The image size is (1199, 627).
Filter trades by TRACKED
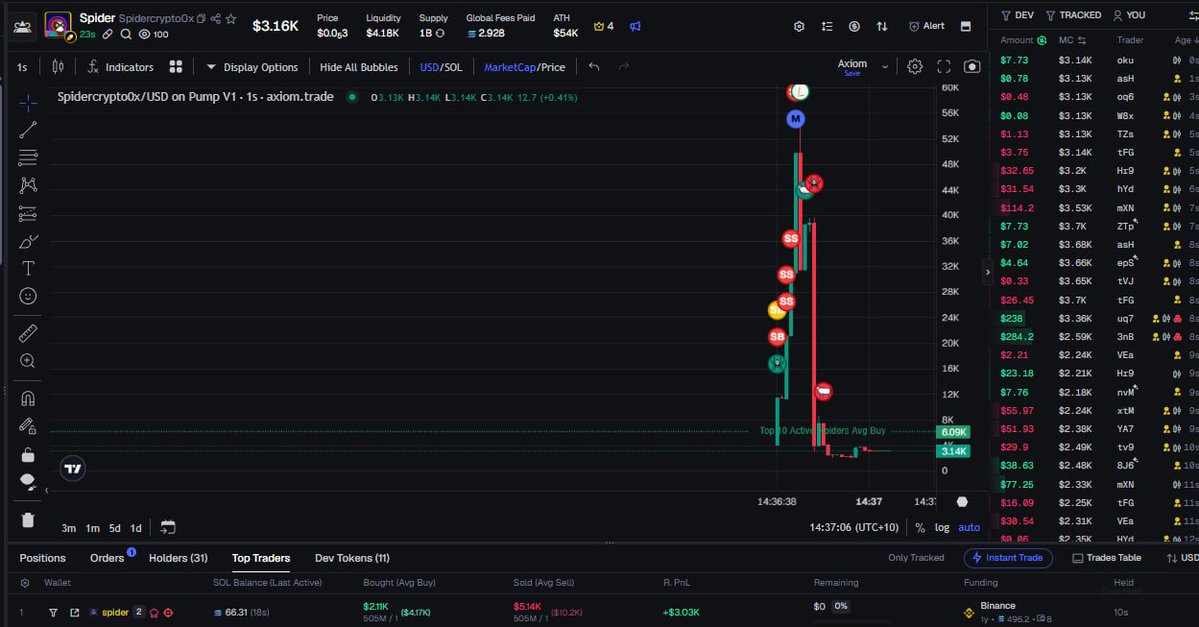point(1074,15)
